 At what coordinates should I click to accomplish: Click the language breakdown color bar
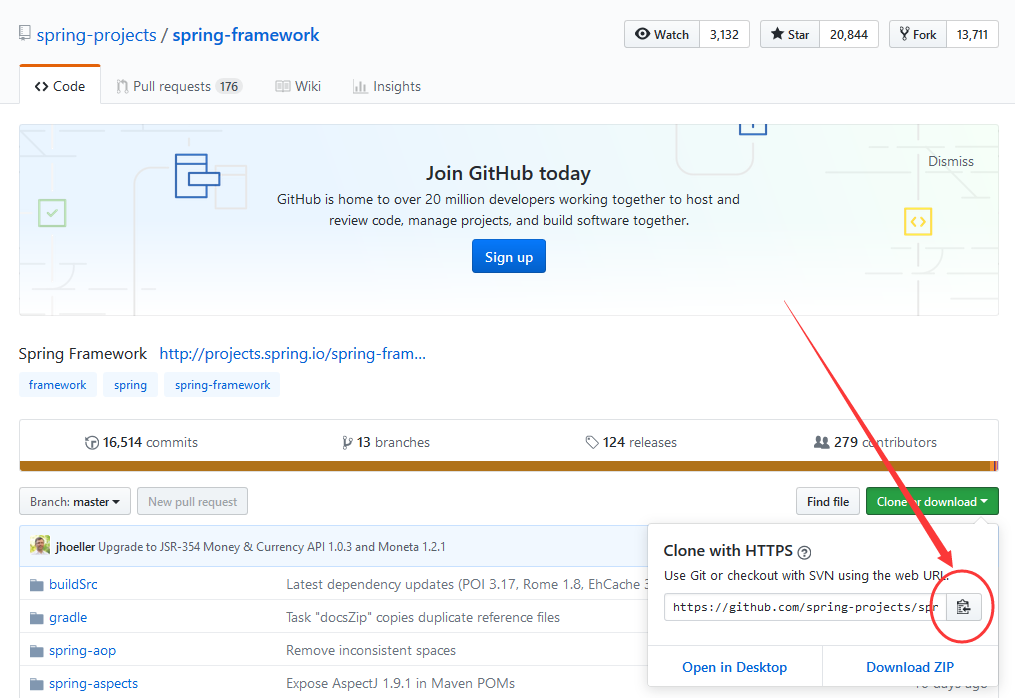(509, 466)
